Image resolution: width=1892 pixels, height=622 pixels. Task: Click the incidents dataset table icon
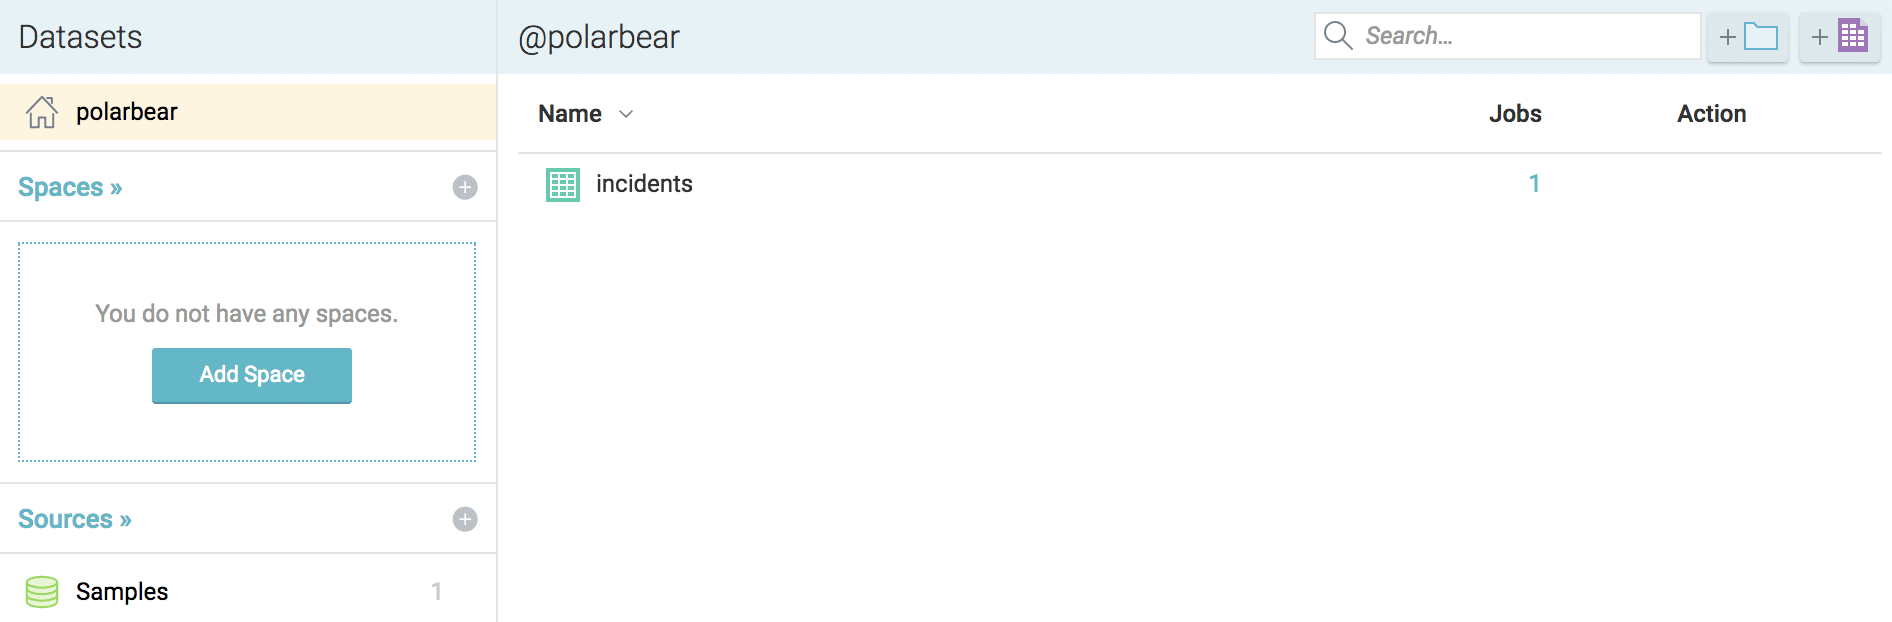[x=563, y=185]
